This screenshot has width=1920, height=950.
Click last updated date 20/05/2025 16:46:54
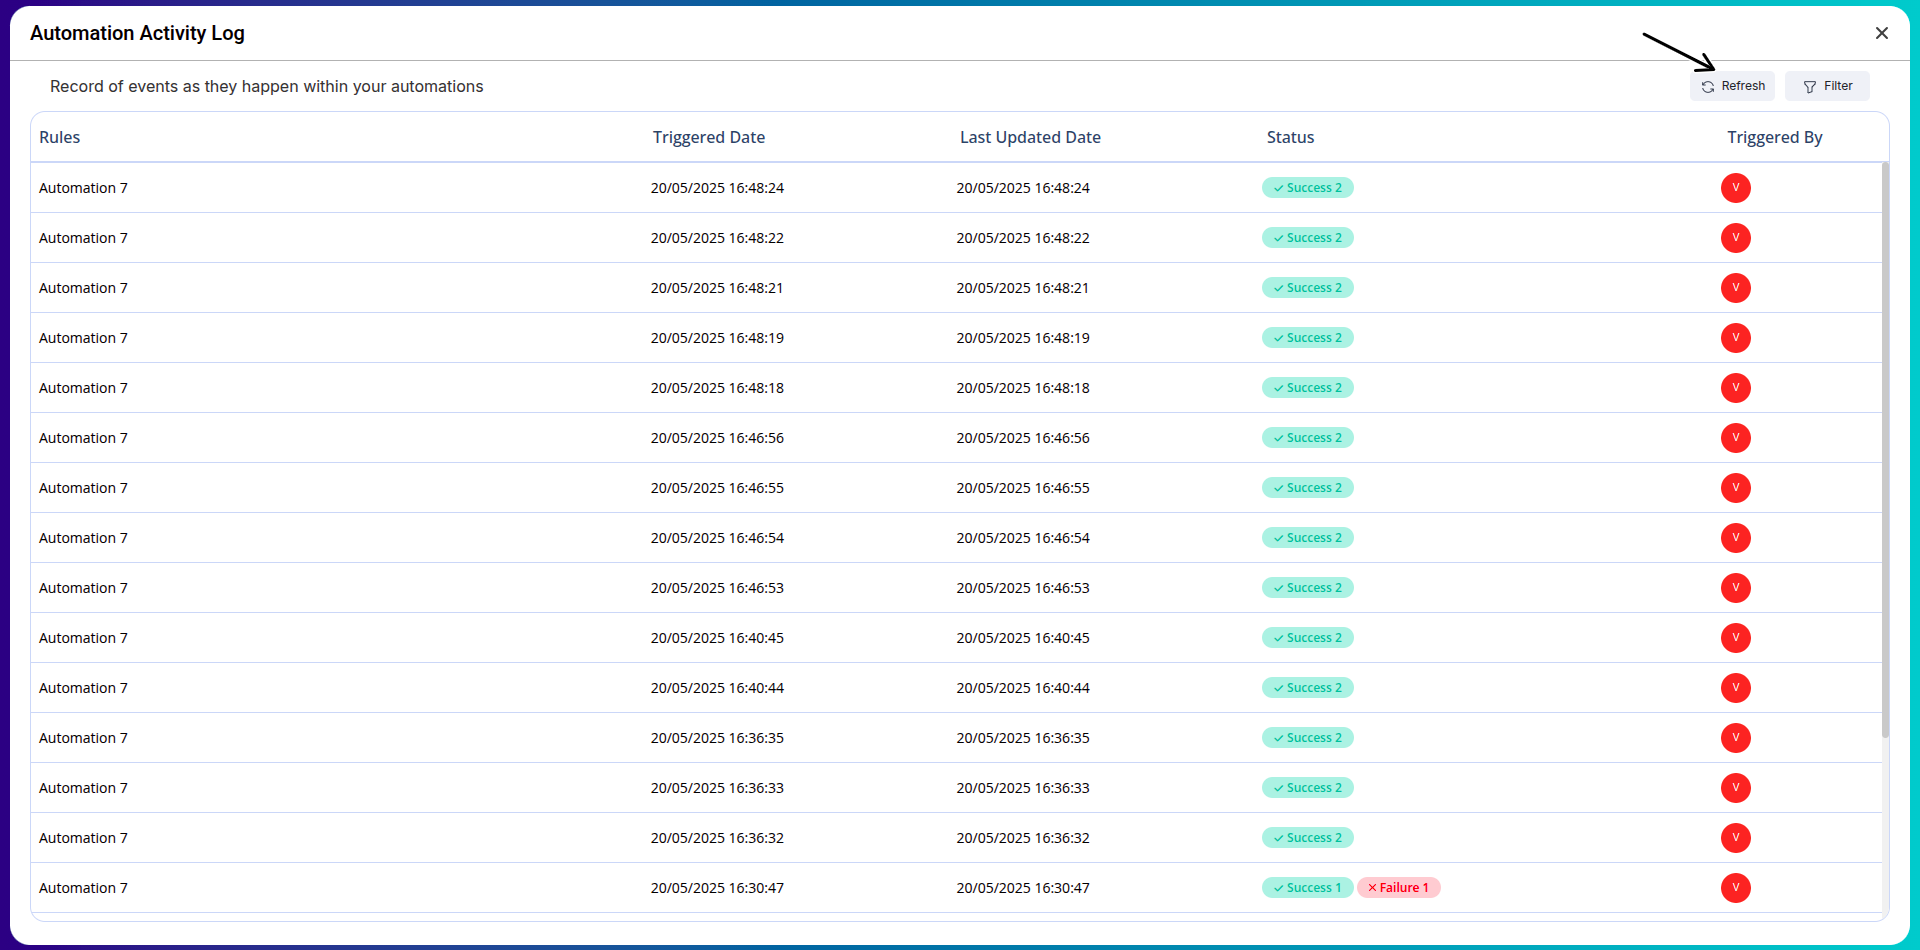coord(1023,538)
